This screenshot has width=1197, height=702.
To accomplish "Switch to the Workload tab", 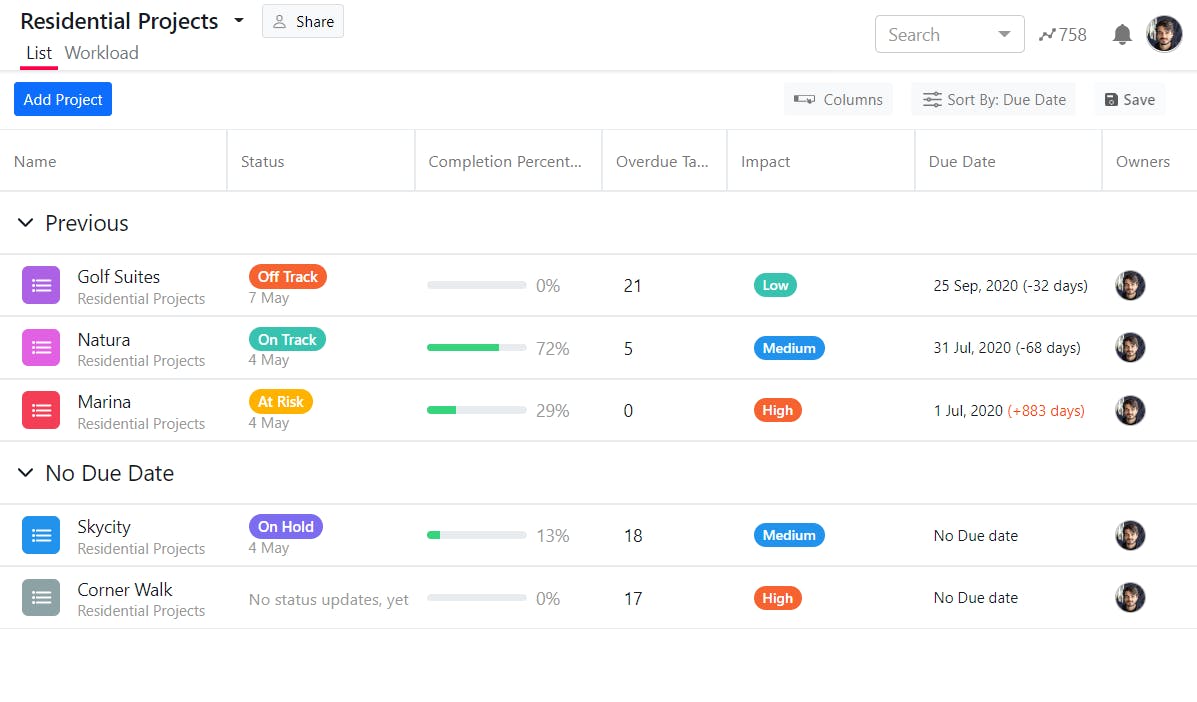I will 102,53.
